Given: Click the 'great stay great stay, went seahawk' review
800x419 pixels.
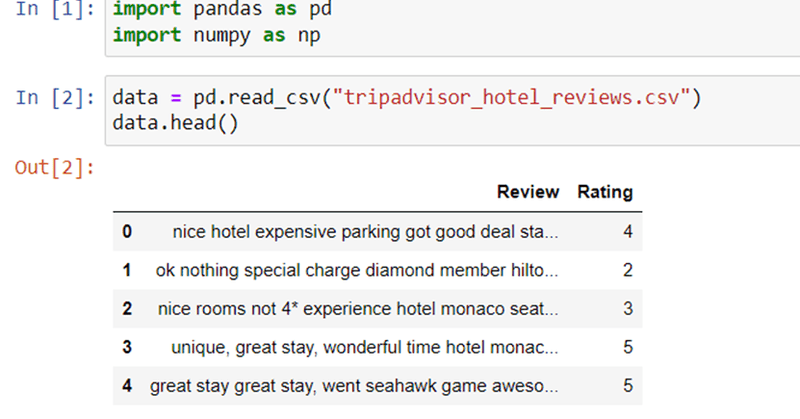Looking at the screenshot, I should [x=354, y=385].
